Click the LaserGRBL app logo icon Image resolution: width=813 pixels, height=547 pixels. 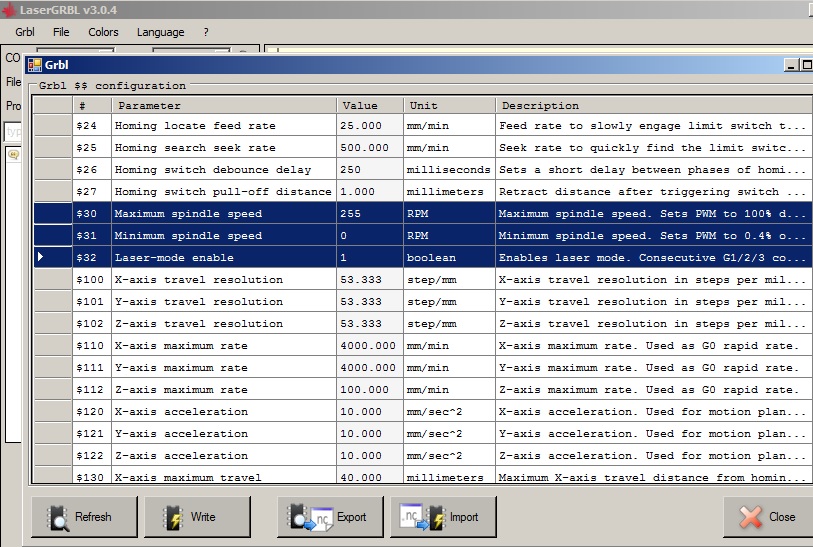(x=8, y=10)
